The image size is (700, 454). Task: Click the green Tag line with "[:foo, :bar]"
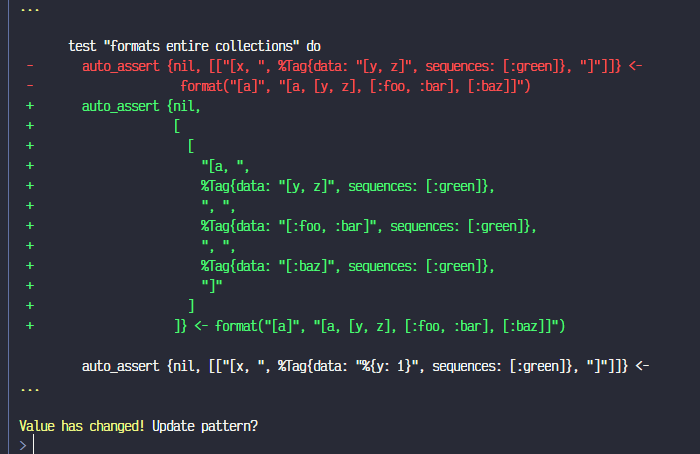(369, 226)
